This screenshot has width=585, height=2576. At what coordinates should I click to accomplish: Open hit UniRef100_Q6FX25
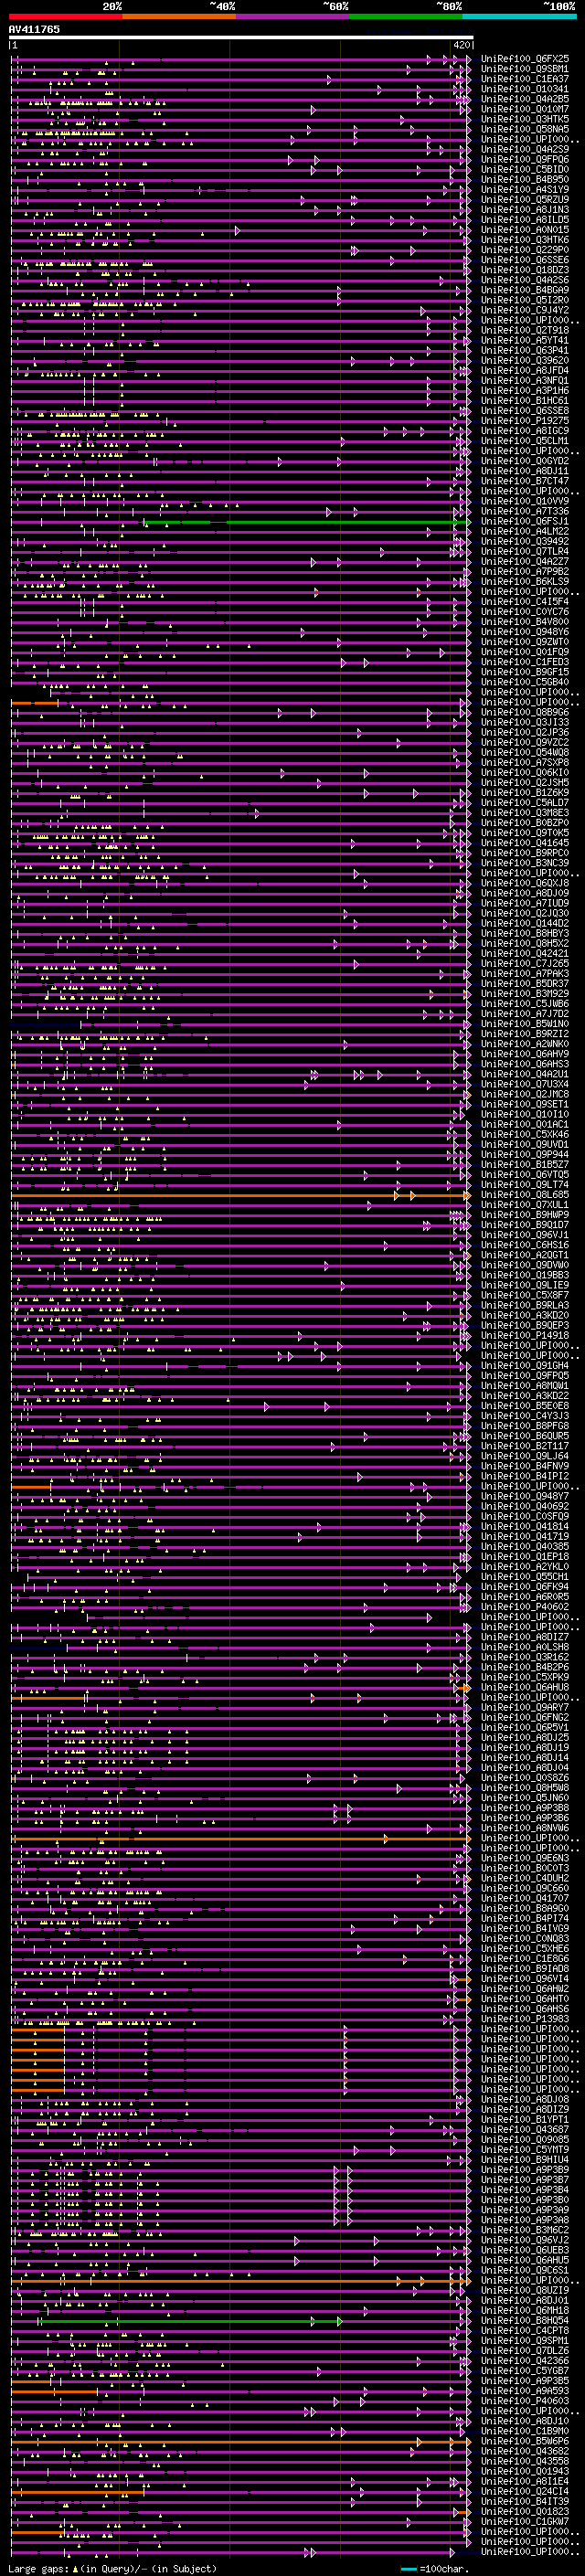point(525,59)
